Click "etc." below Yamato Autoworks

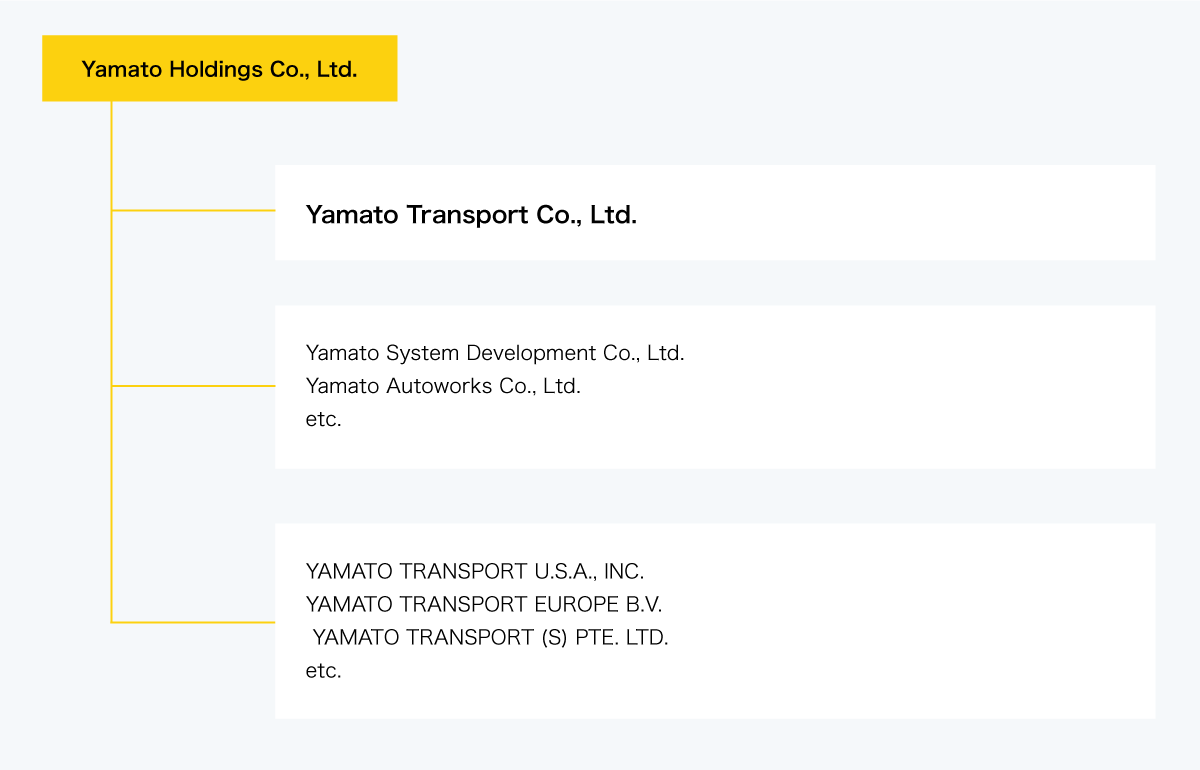point(323,419)
